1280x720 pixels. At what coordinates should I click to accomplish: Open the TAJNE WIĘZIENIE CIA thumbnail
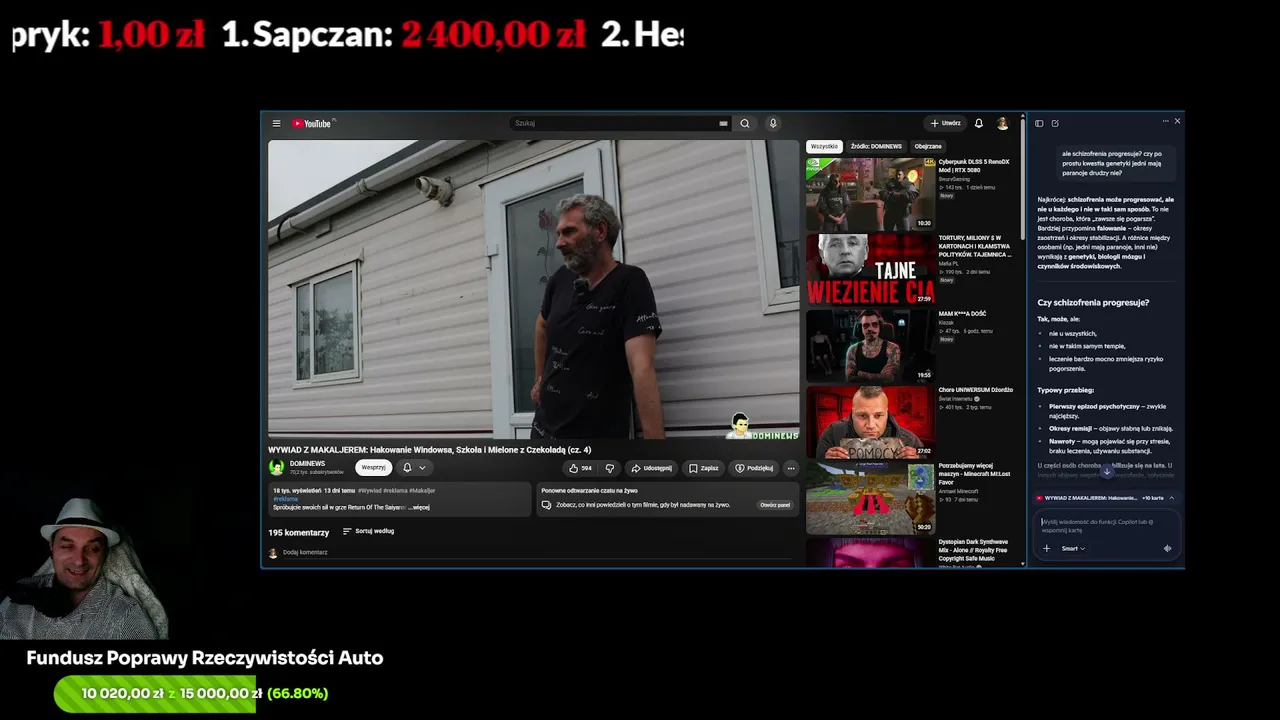click(870, 269)
